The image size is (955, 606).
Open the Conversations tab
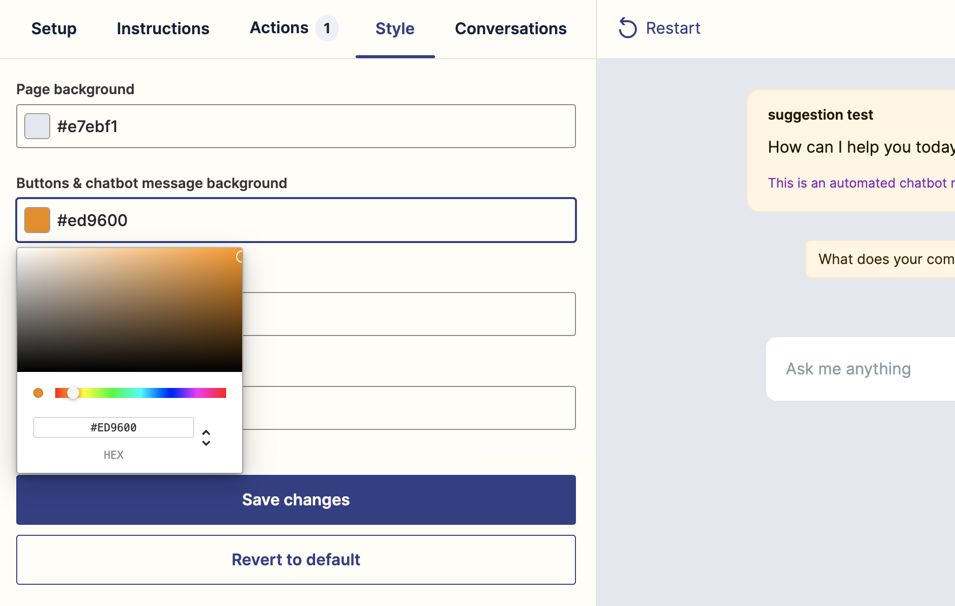pos(510,29)
